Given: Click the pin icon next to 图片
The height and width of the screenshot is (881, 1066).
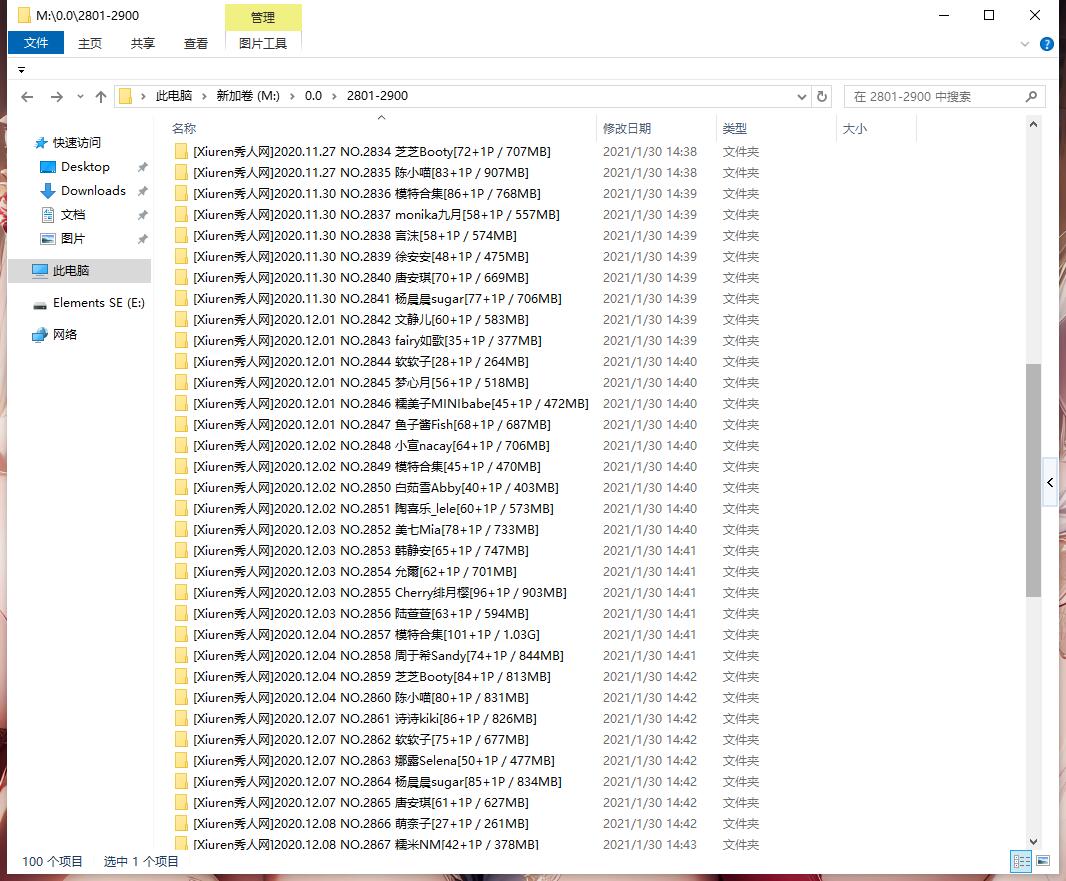Looking at the screenshot, I should (x=143, y=239).
